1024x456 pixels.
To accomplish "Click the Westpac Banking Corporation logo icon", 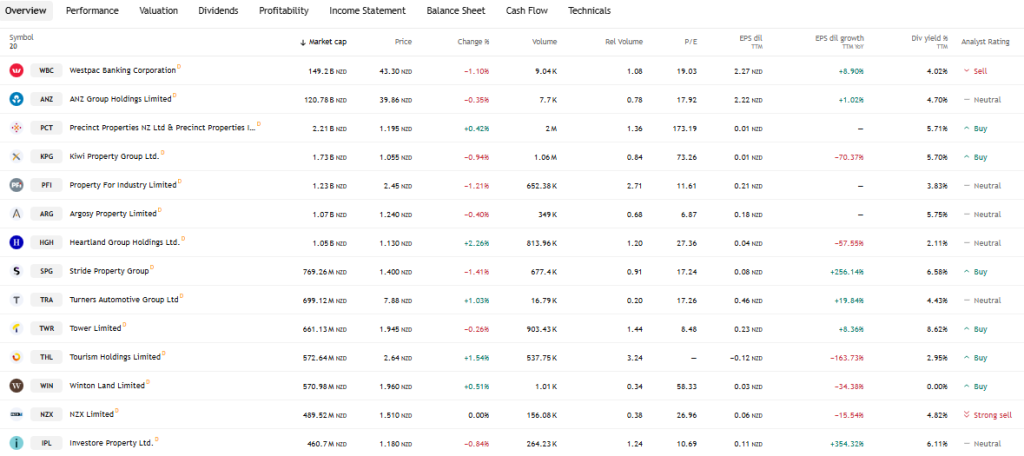I will tap(16, 71).
